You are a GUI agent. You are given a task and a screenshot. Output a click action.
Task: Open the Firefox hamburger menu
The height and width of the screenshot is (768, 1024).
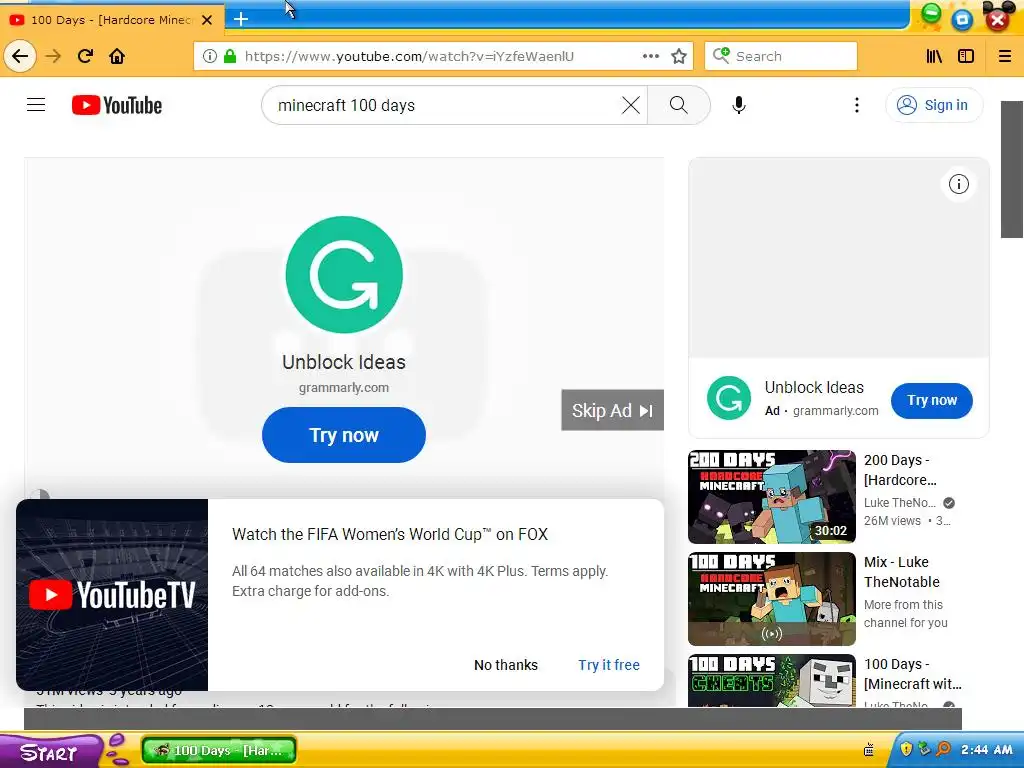click(1004, 56)
